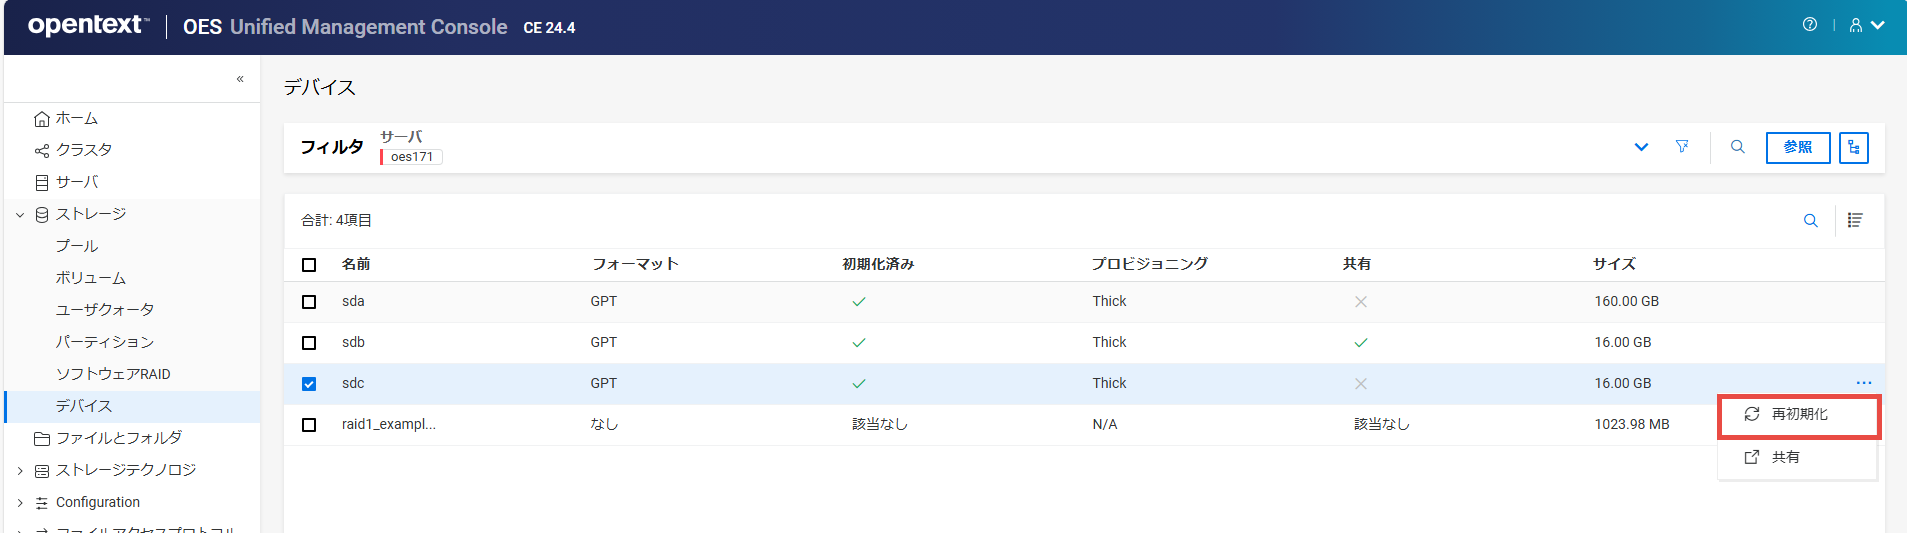Image resolution: width=1907 pixels, height=533 pixels.
Task: Click the clear filter funnel icon
Action: pyautogui.click(x=1682, y=147)
